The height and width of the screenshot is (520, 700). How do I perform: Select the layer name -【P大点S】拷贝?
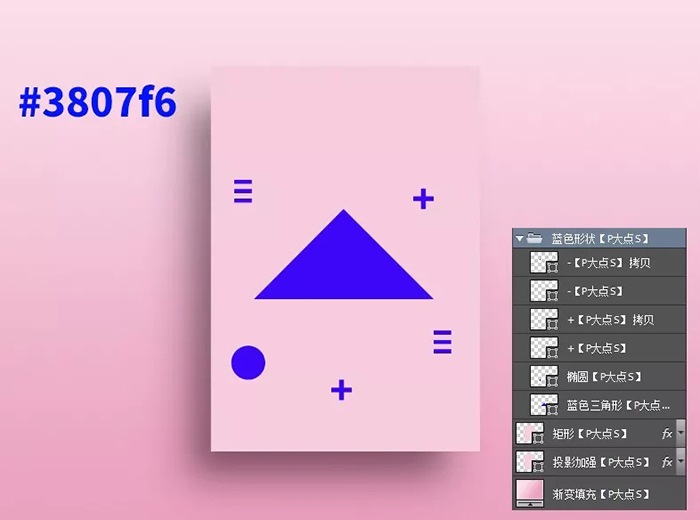[x=608, y=263]
